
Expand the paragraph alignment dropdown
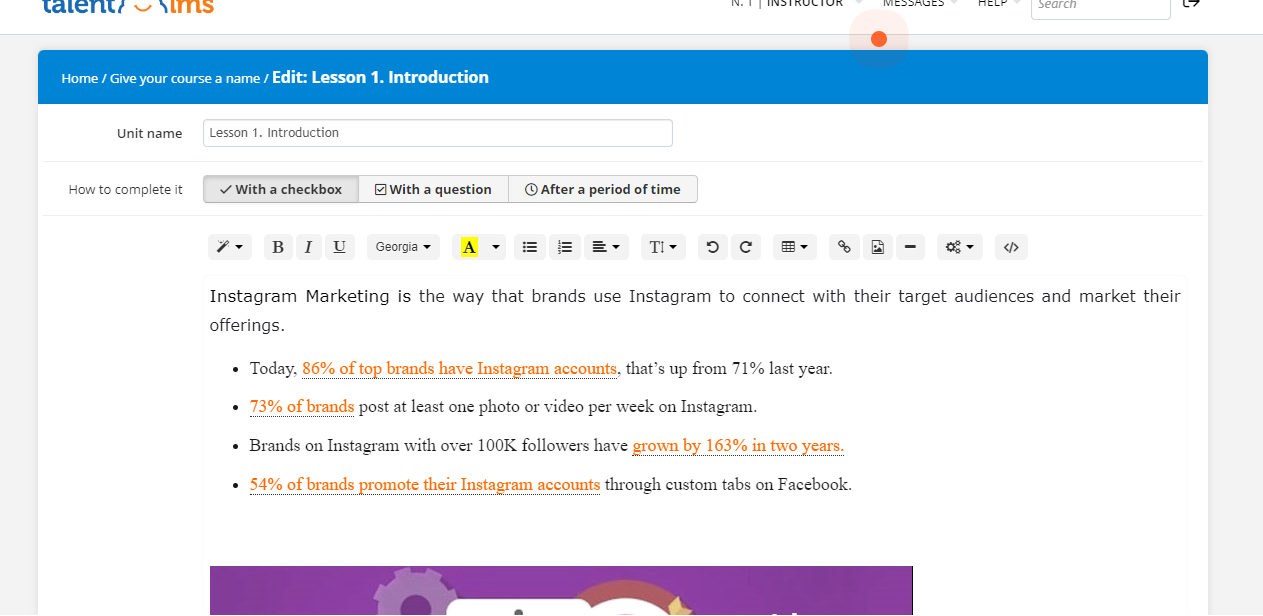click(x=606, y=247)
